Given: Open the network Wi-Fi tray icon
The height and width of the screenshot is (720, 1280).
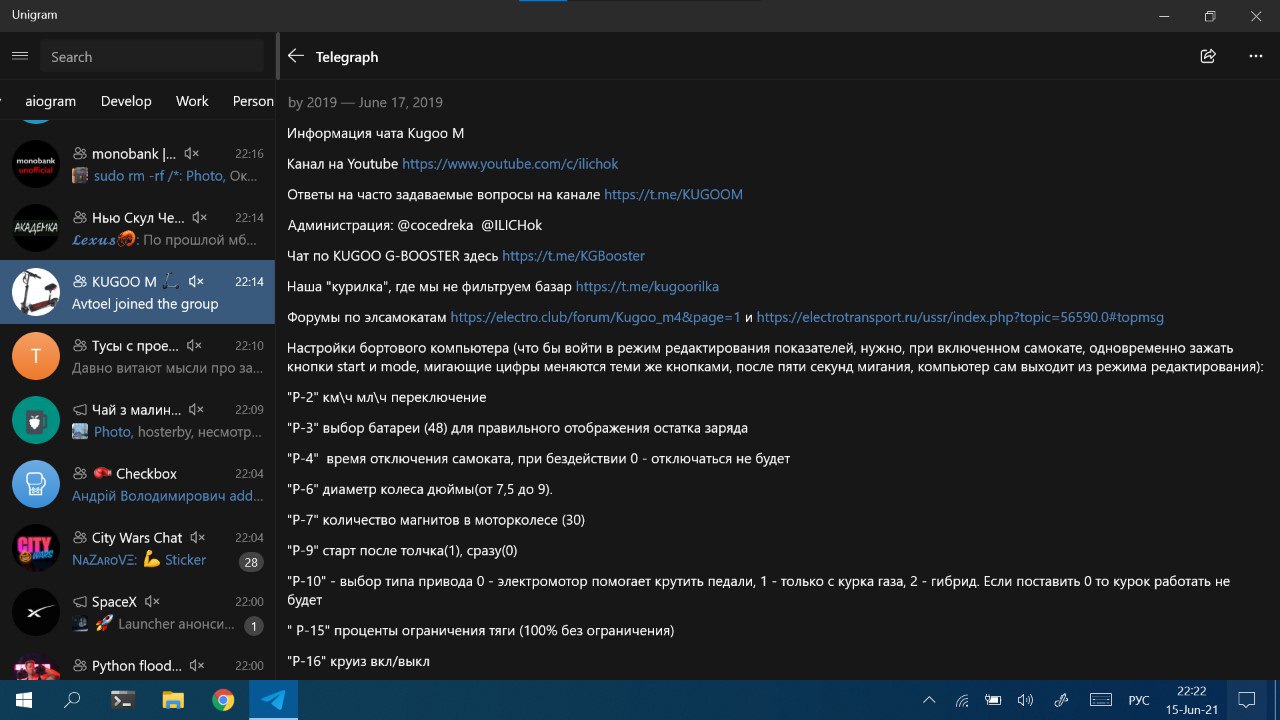Looking at the screenshot, I should 962,700.
